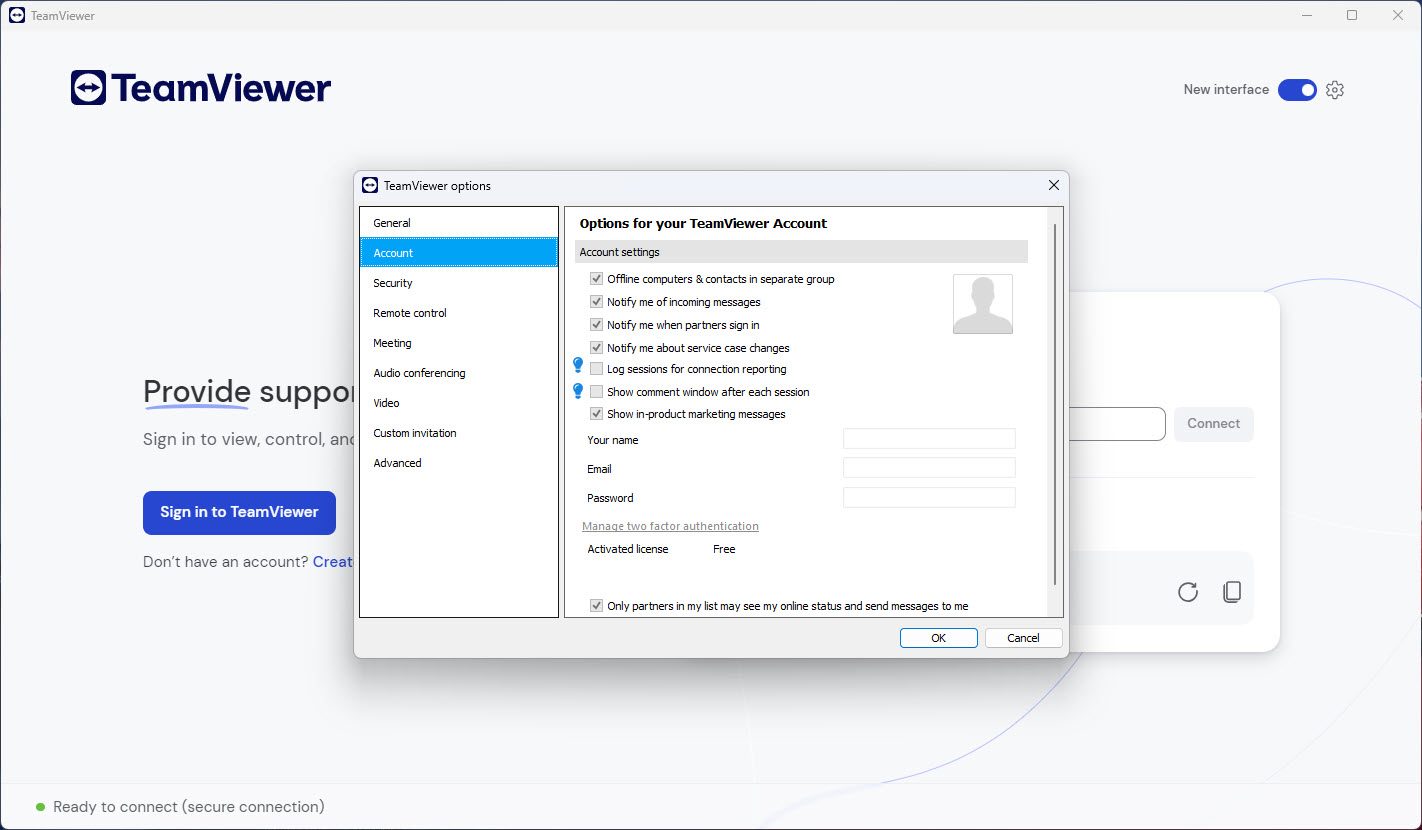Open Manage two factor authentication link
This screenshot has width=1422, height=830.
point(670,526)
